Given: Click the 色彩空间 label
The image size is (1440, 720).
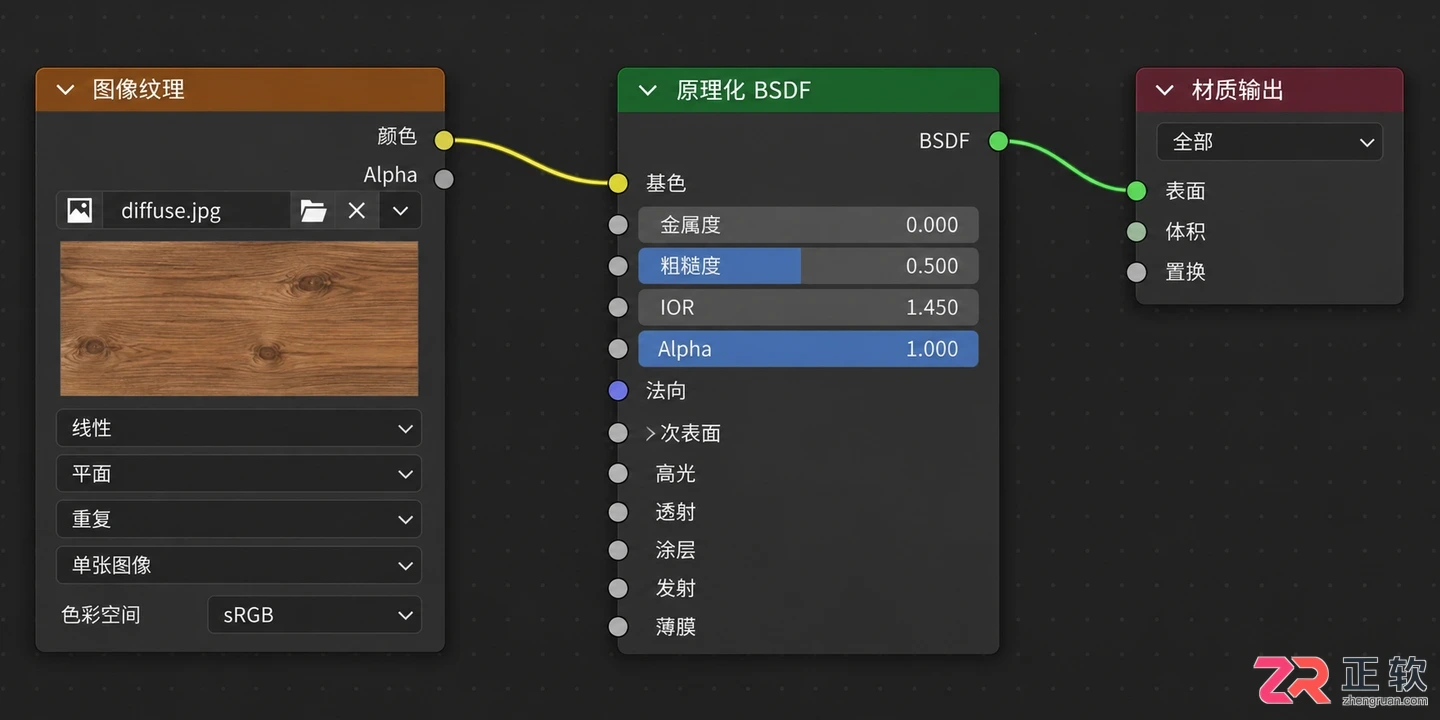Looking at the screenshot, I should [101, 615].
